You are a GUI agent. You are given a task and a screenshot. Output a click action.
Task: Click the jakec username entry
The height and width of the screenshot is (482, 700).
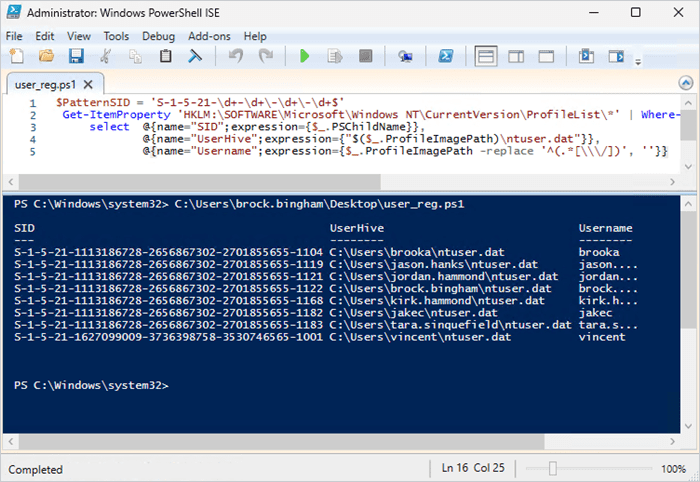595,312
